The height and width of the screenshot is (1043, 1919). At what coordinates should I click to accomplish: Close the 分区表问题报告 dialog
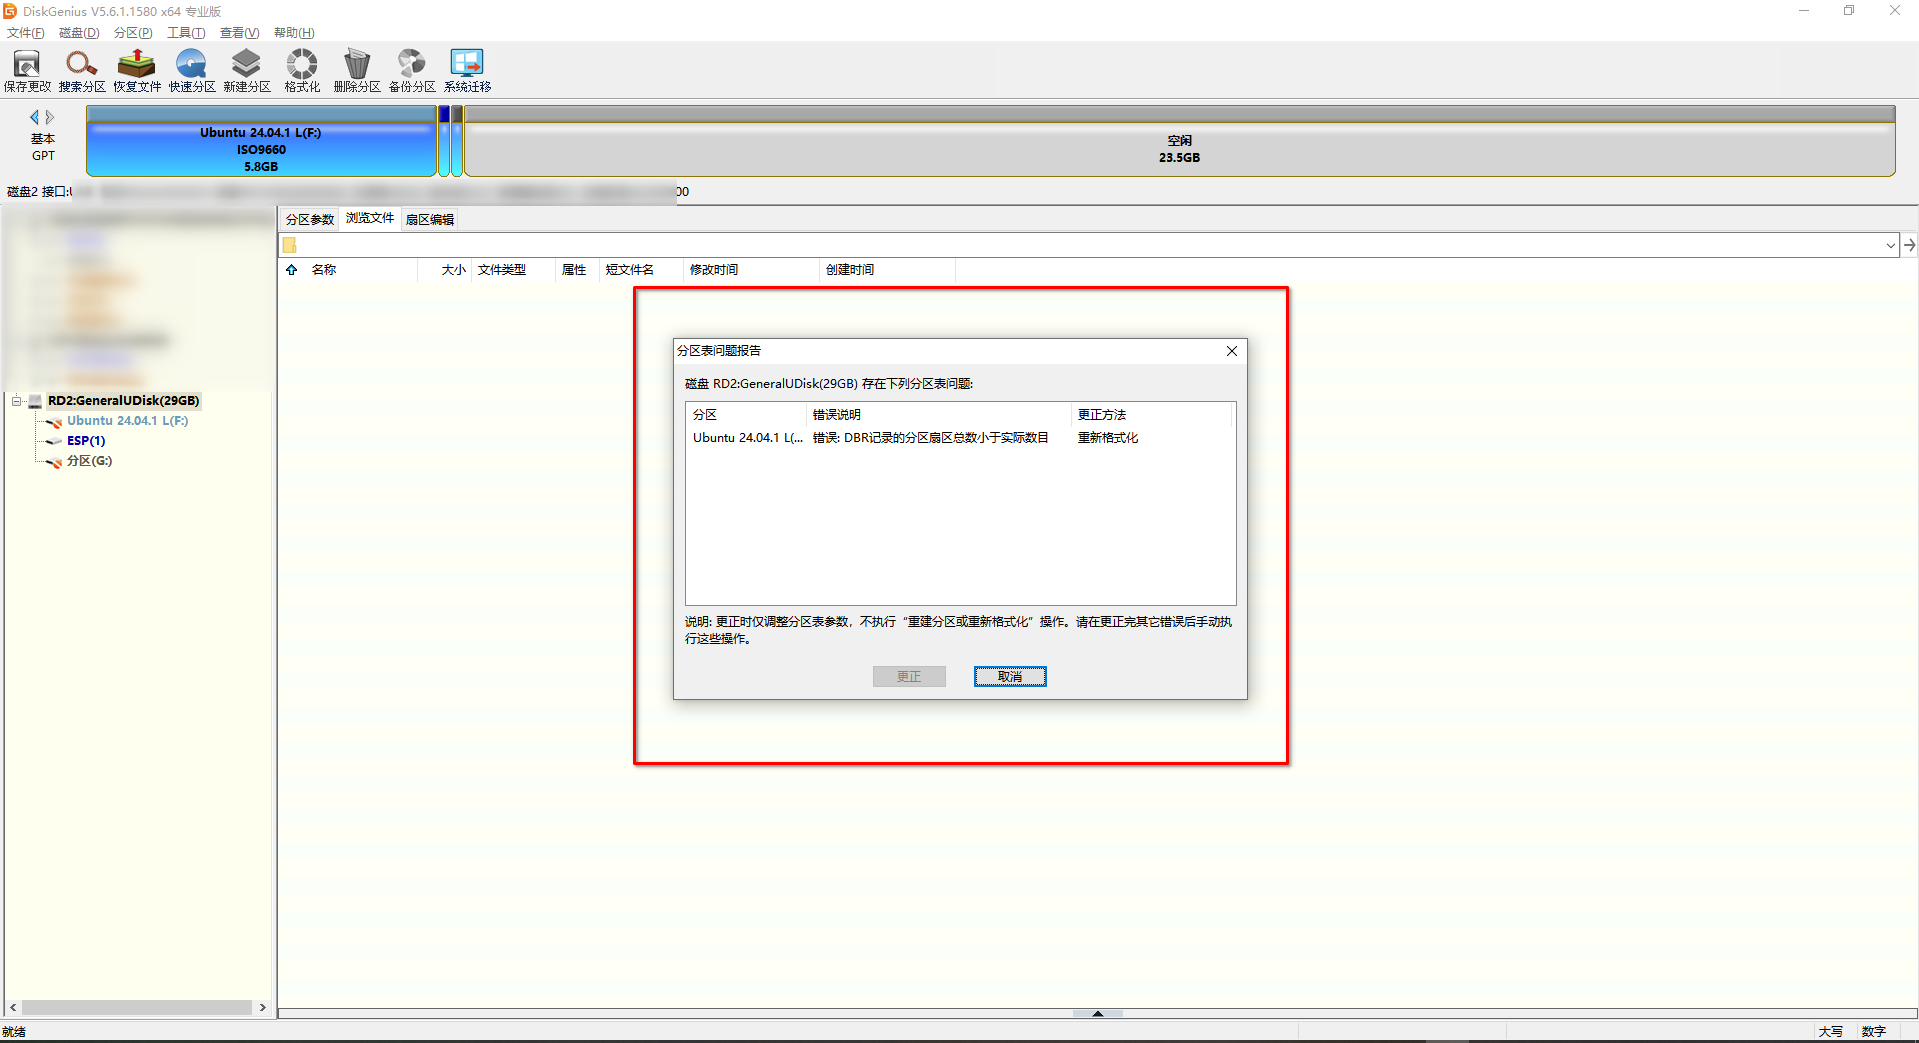click(1232, 351)
